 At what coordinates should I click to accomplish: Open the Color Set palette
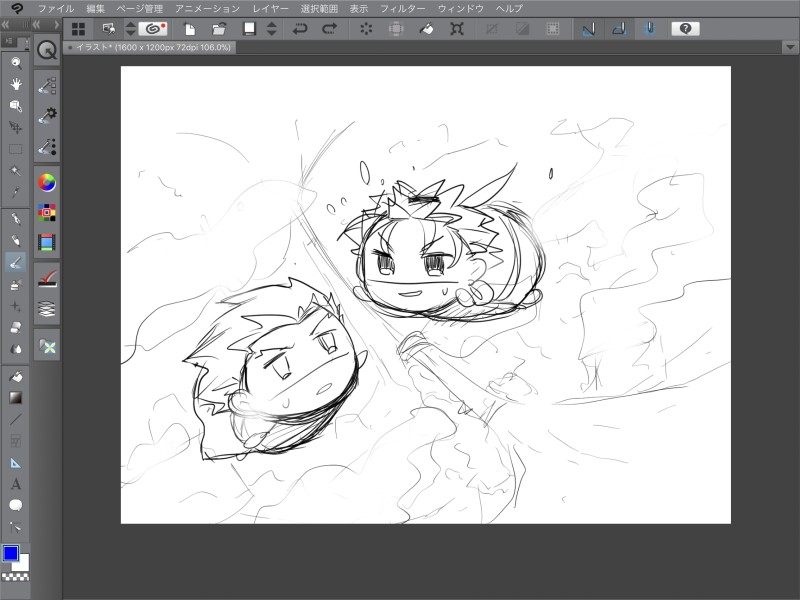click(47, 212)
